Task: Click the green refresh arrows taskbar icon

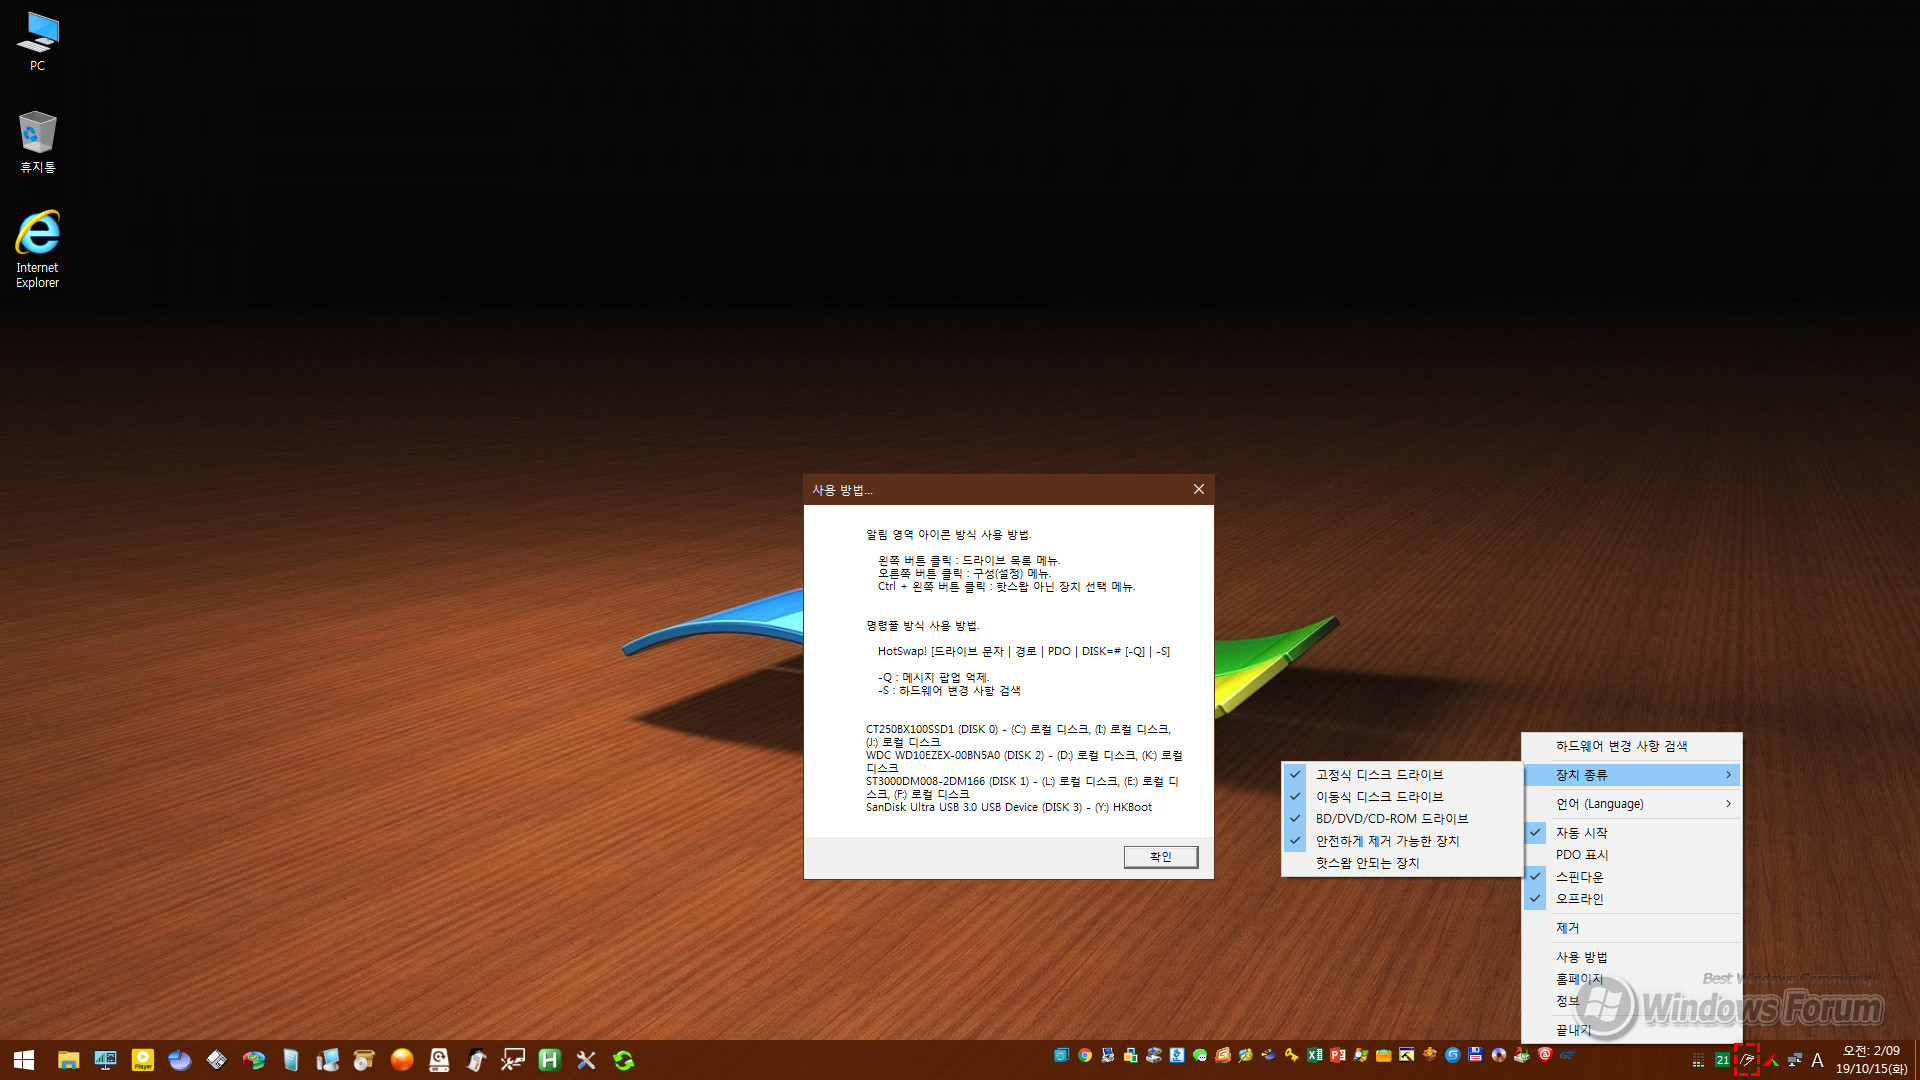Action: coord(624,1060)
